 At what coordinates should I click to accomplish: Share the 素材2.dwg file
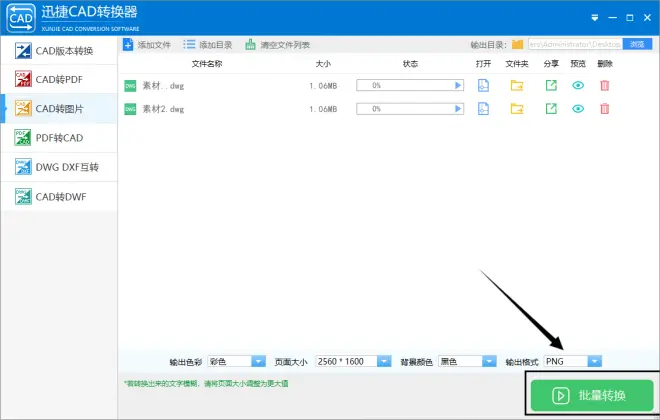[551, 109]
